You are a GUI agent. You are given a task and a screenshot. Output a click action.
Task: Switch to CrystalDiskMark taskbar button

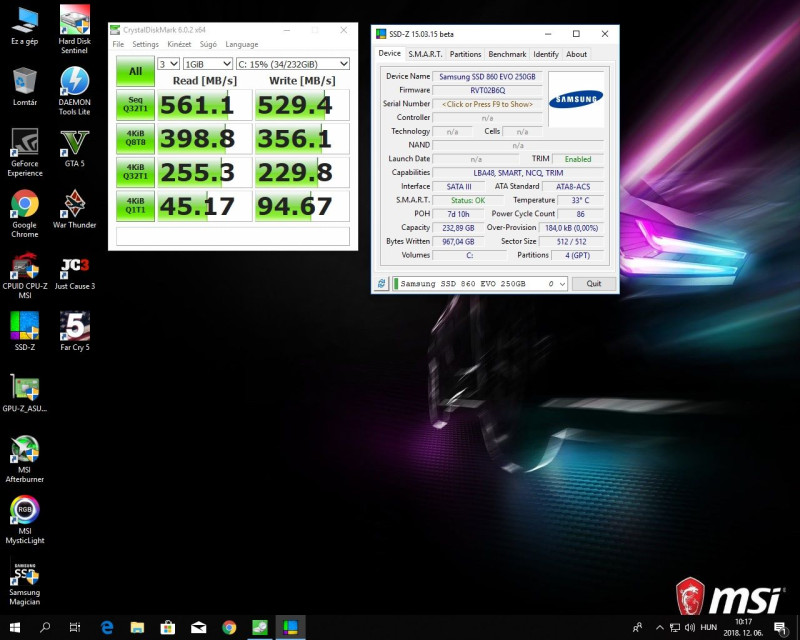click(260, 627)
